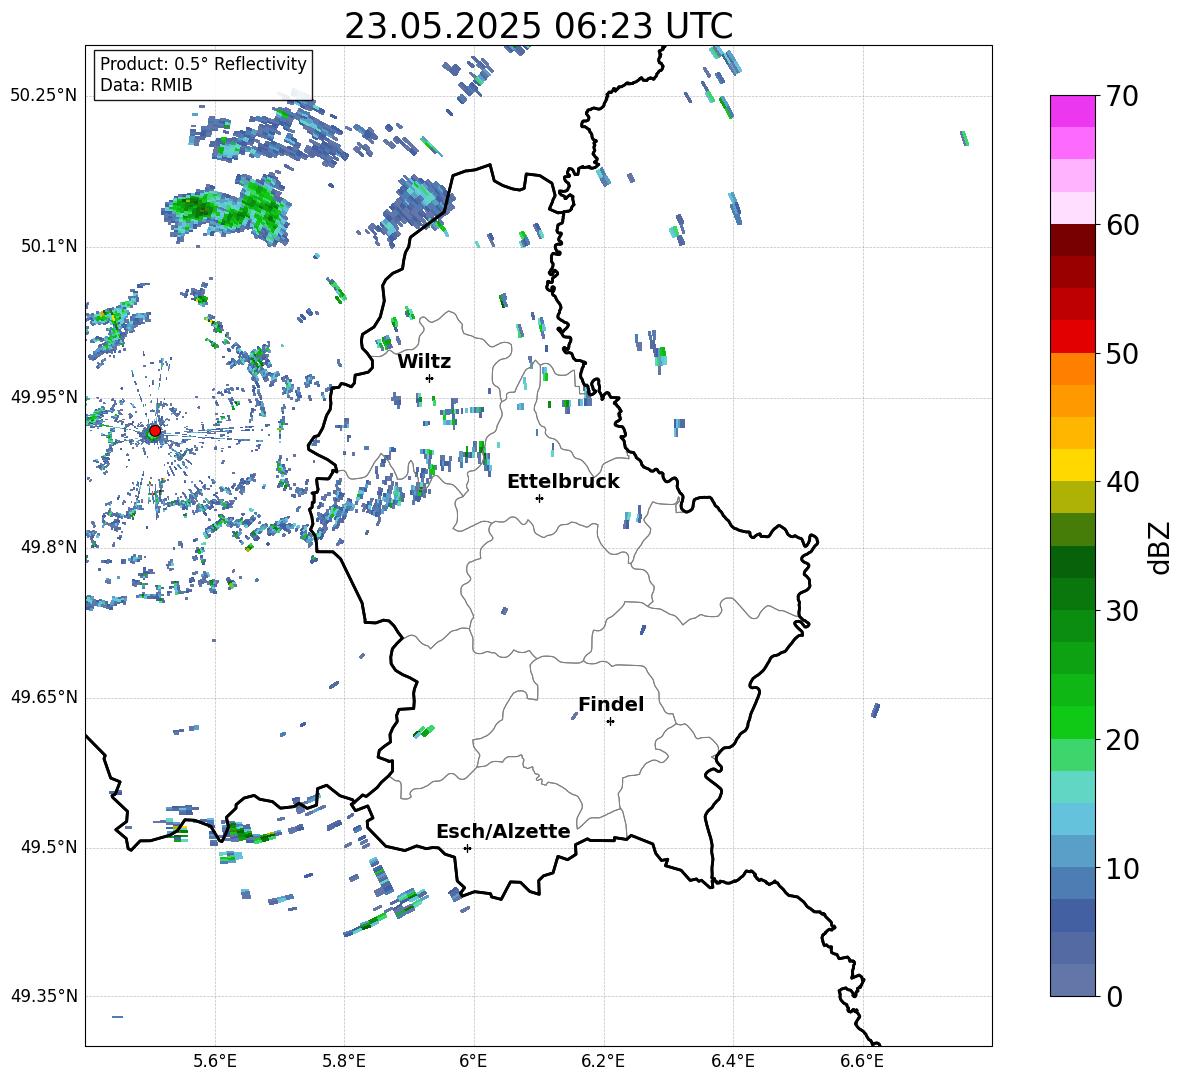Click the Findel city label
The height and width of the screenshot is (1081, 1184).
[x=611, y=704]
